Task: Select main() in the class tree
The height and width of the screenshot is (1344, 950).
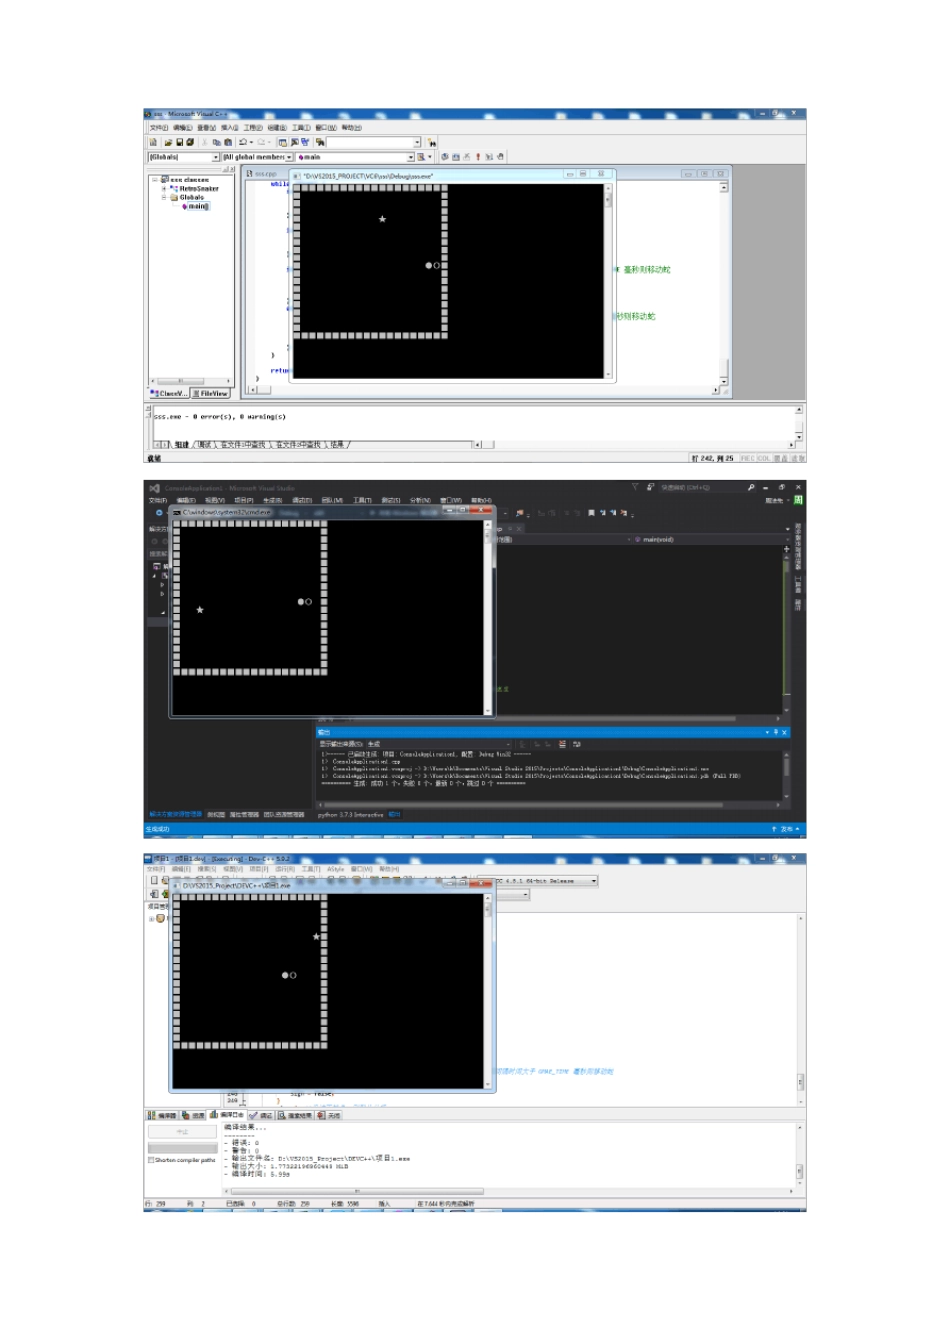Action: (x=196, y=206)
